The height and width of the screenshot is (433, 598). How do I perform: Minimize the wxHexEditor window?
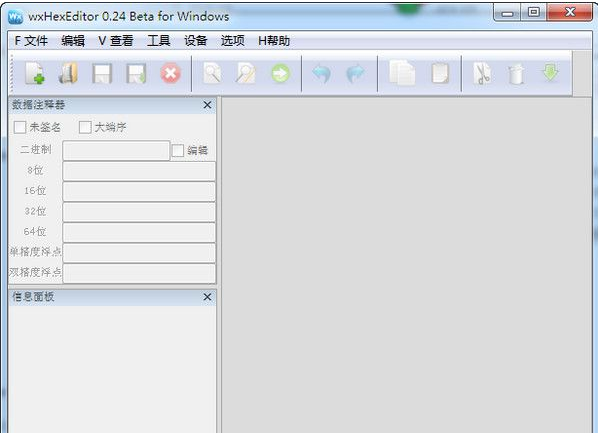pyautogui.click(x=508, y=13)
